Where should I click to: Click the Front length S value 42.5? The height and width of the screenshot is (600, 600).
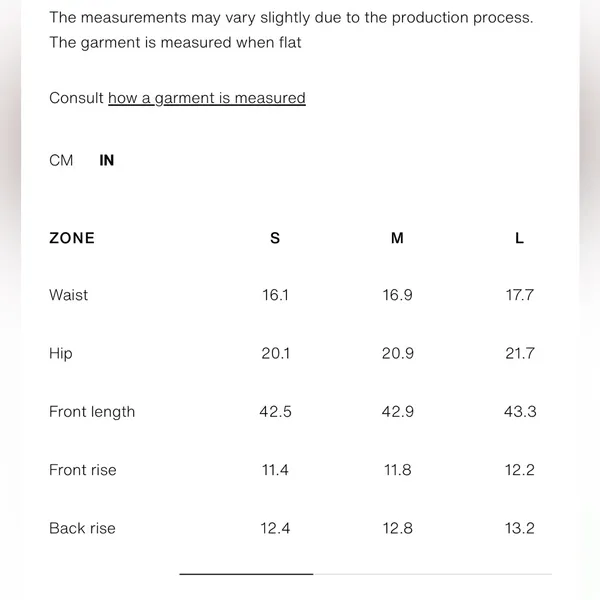point(276,412)
